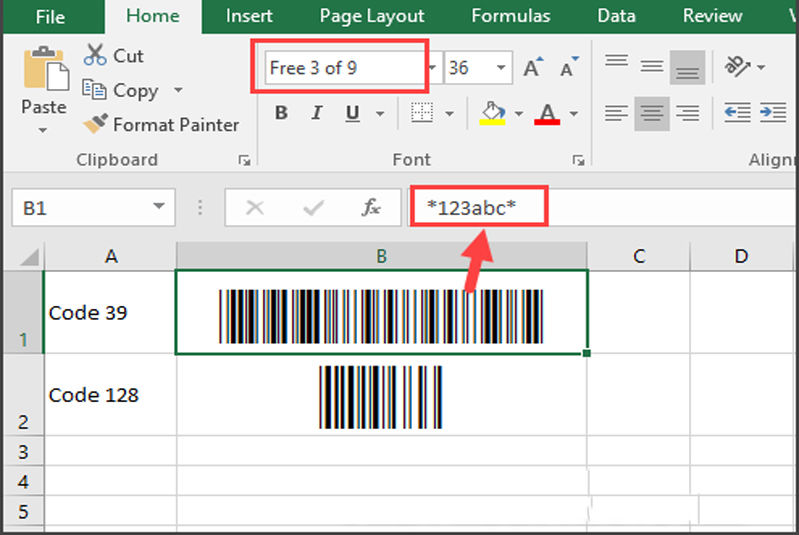Open the Data ribbon tab
Viewport: 799px width, 535px height.
pyautogui.click(x=616, y=16)
